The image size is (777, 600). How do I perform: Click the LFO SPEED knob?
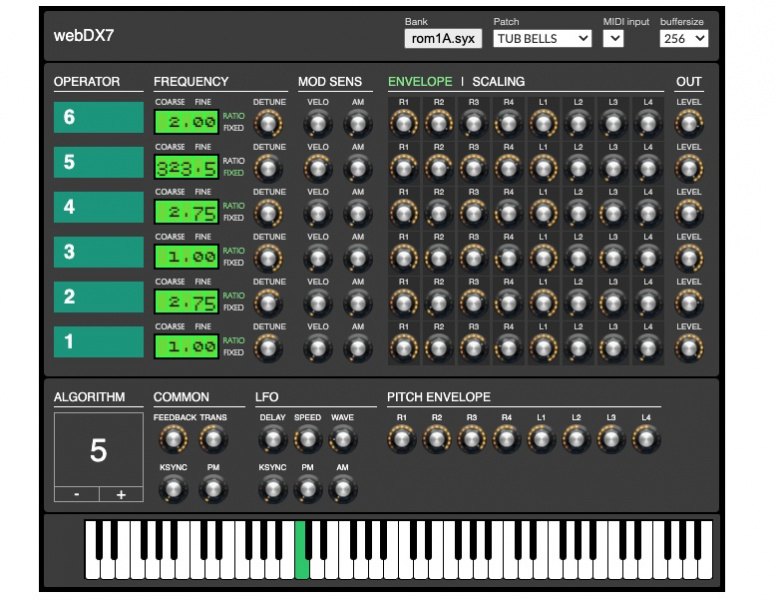click(x=308, y=439)
